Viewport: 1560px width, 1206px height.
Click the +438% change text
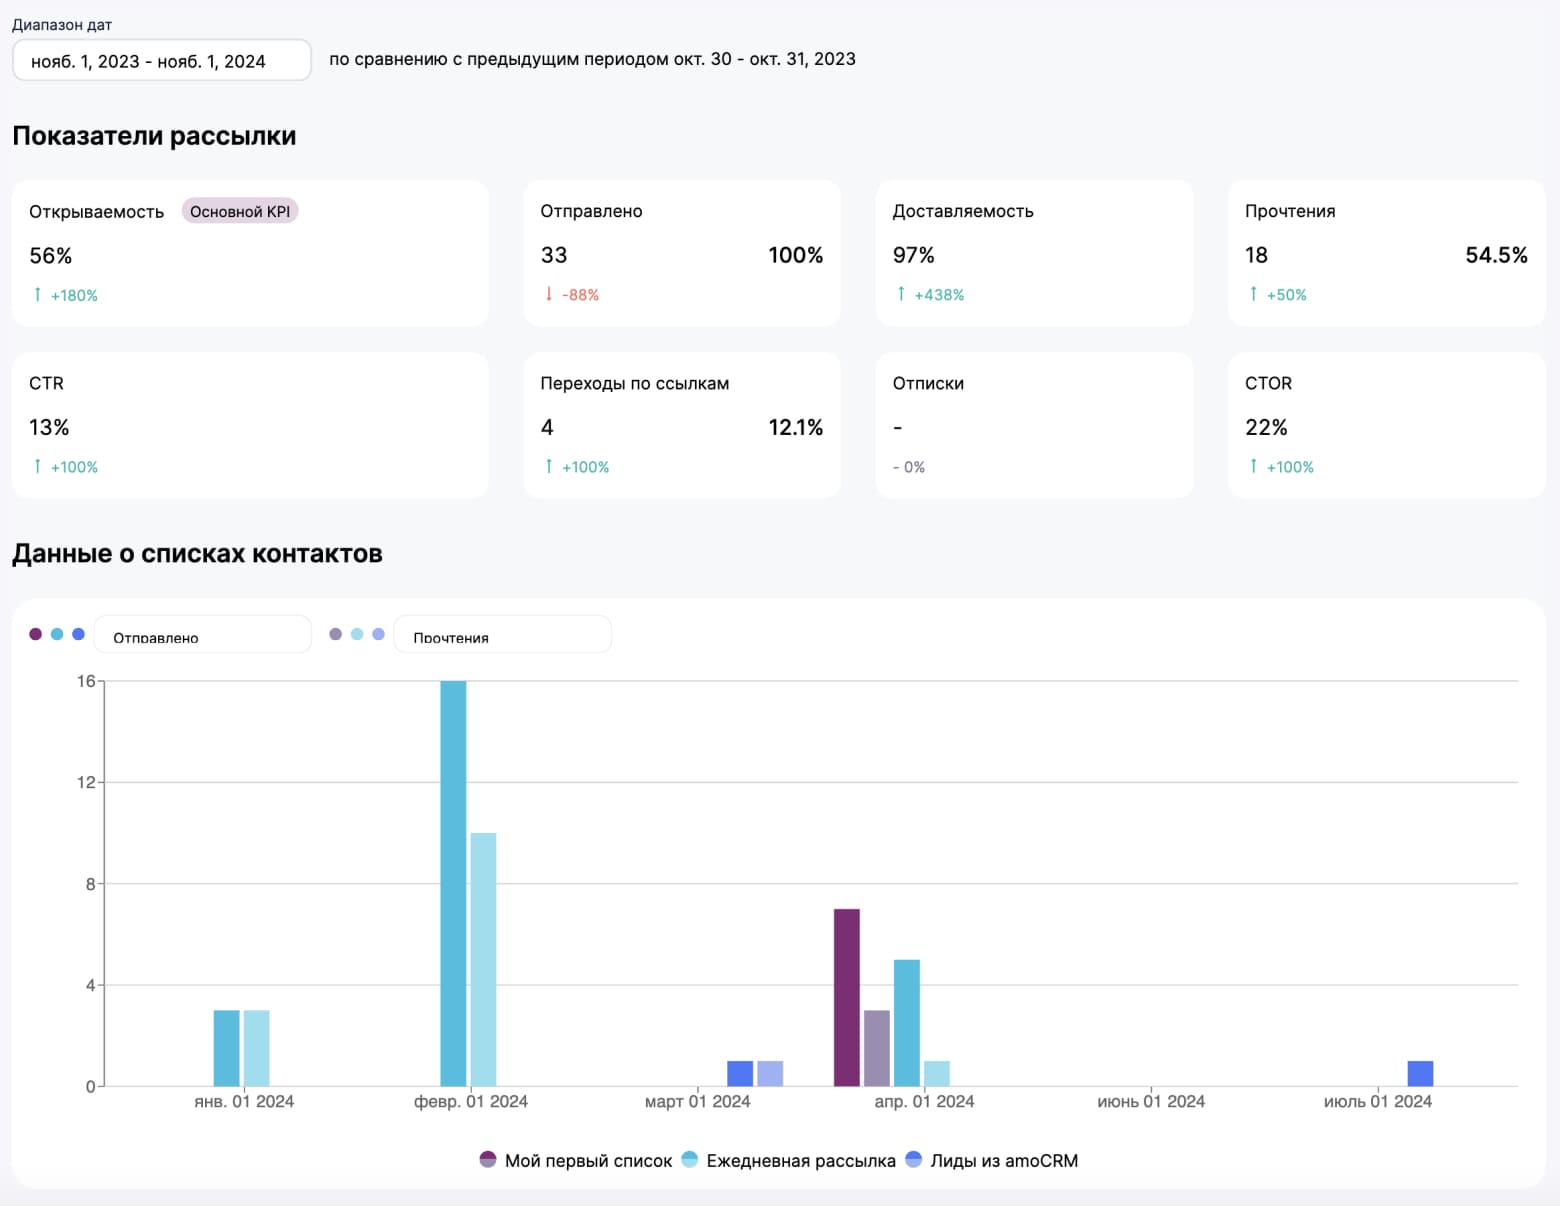click(939, 295)
